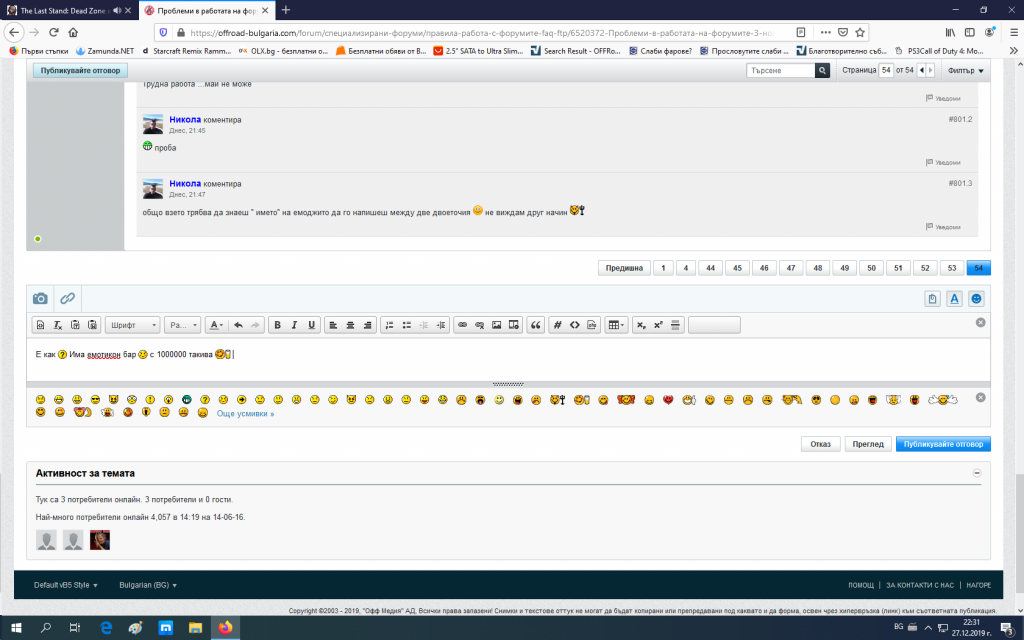Remove hyperlink with unlink icon
The width and height of the screenshot is (1024, 640).
click(479, 325)
